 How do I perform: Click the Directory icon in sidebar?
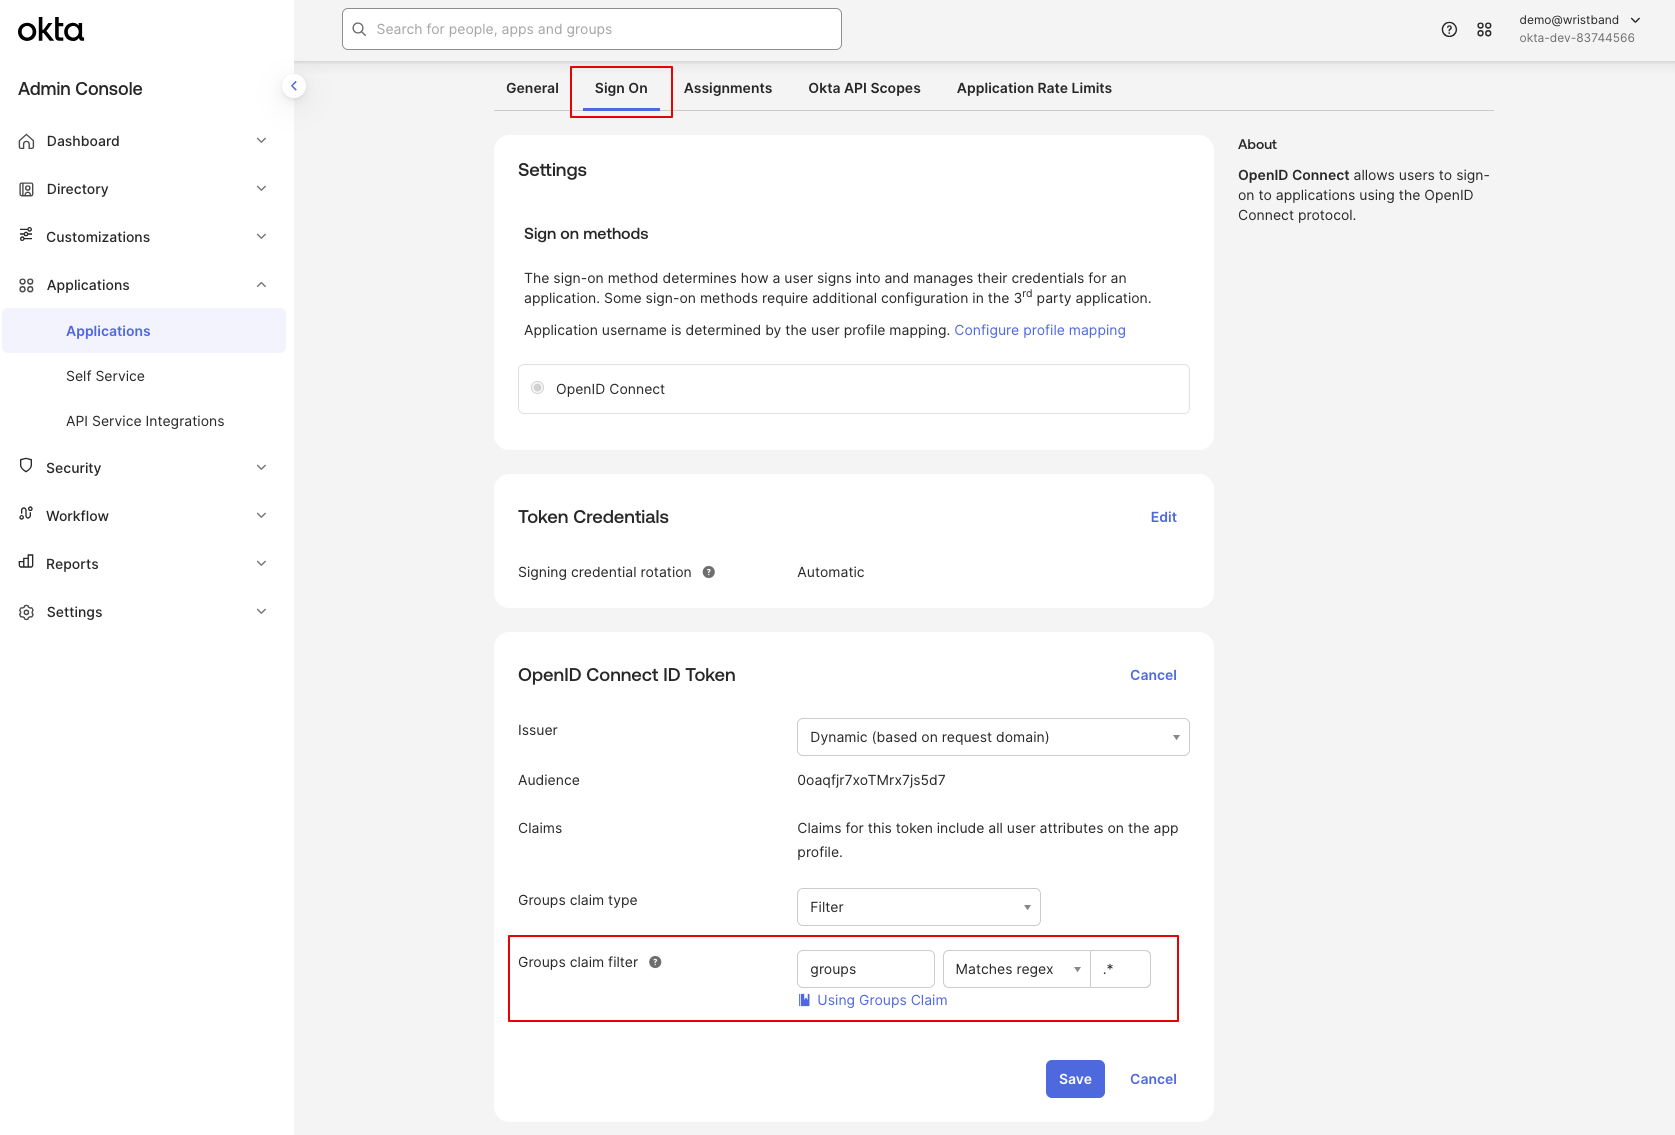tap(27, 189)
